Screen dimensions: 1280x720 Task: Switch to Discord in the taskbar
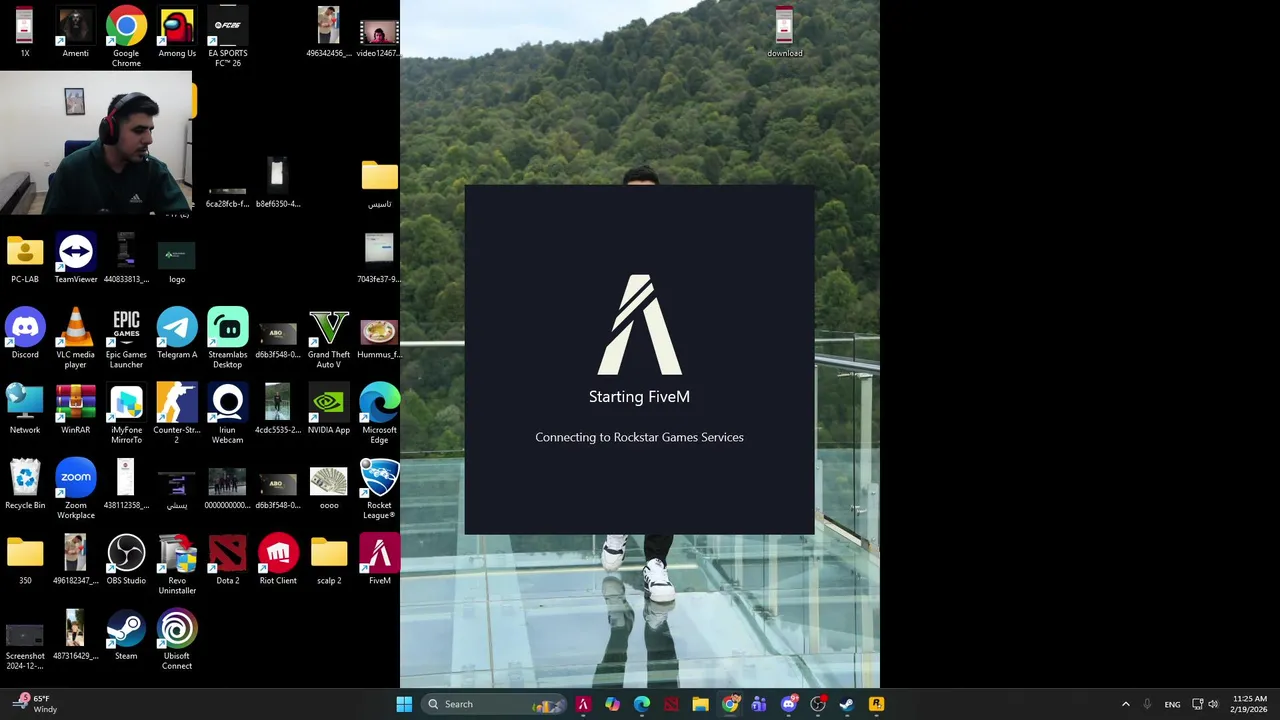(788, 704)
